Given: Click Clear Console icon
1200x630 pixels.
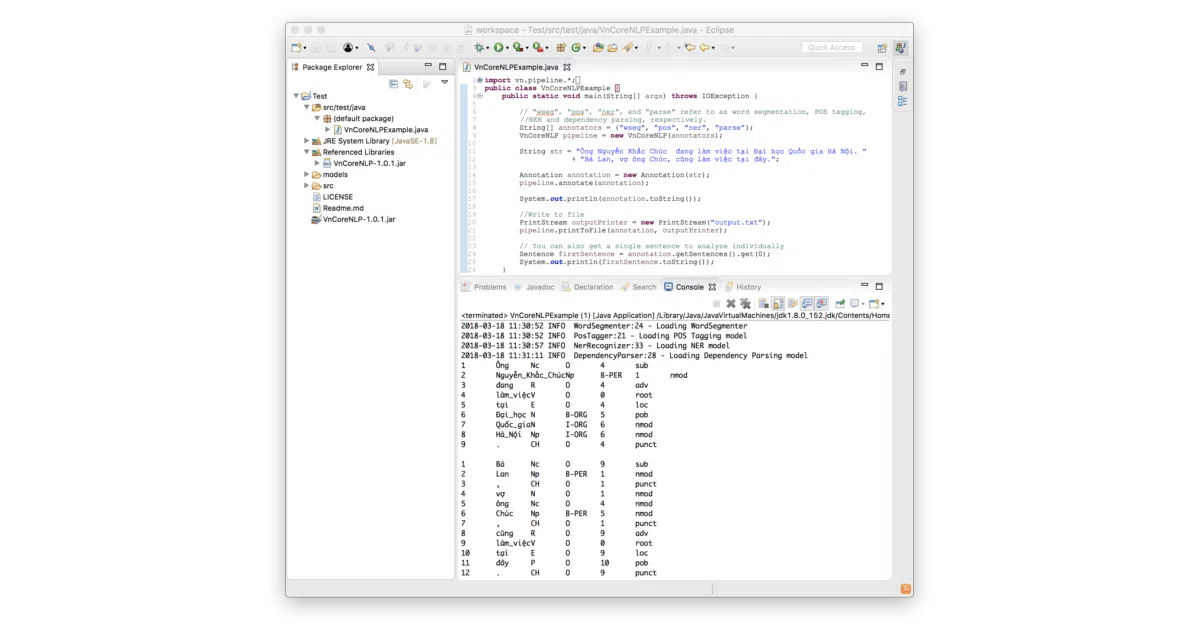Looking at the screenshot, I should (x=764, y=303).
